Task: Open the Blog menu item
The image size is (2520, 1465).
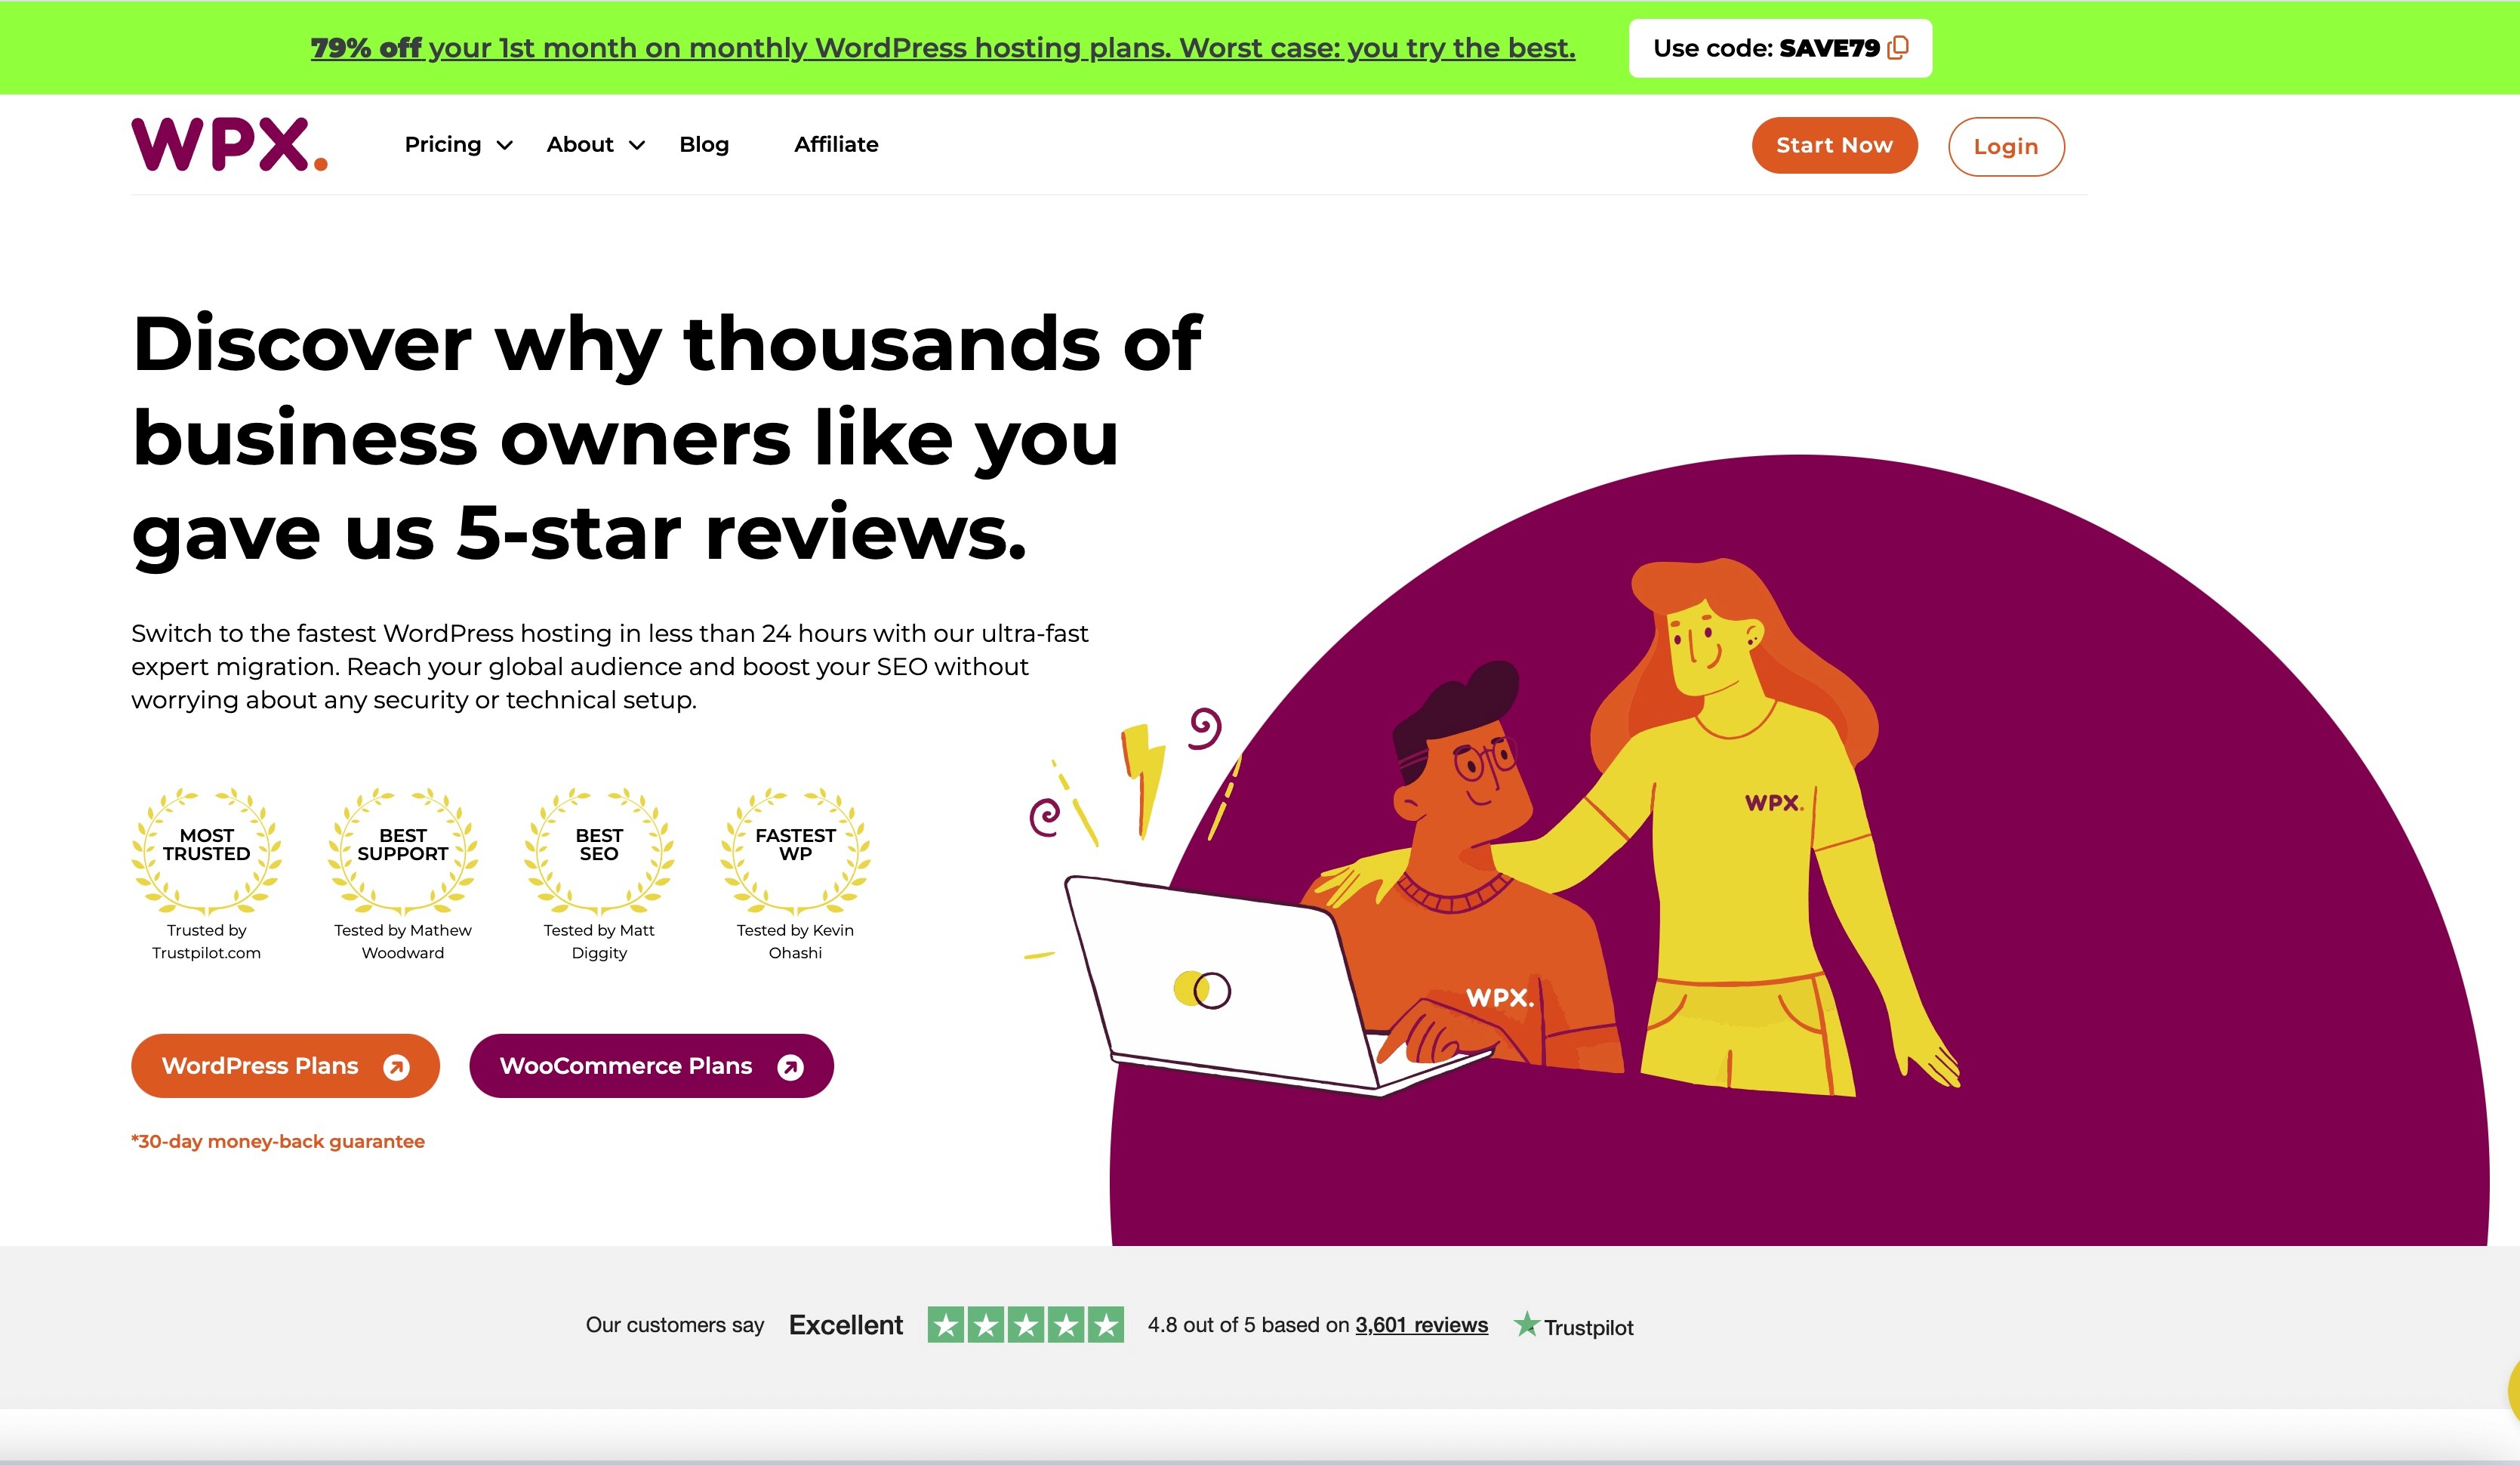Action: coord(704,145)
